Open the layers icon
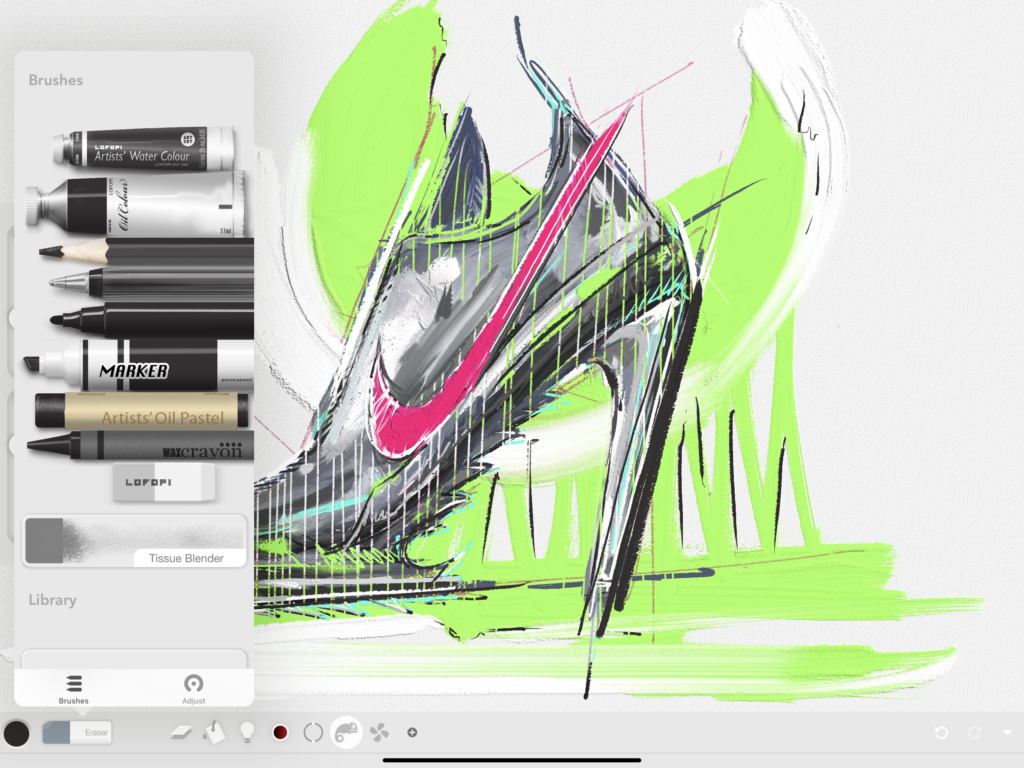 181,733
